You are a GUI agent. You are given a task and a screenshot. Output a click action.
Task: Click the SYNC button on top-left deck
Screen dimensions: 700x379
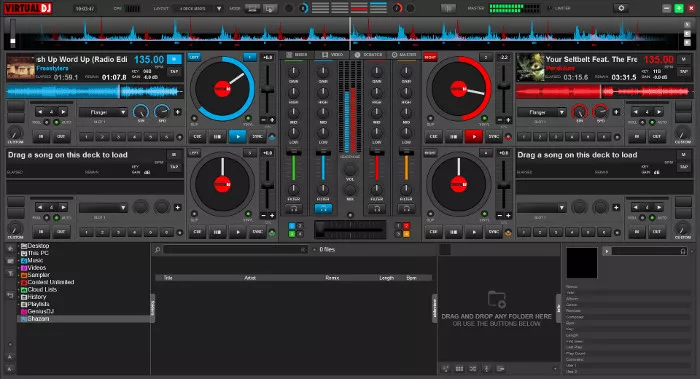(258, 137)
